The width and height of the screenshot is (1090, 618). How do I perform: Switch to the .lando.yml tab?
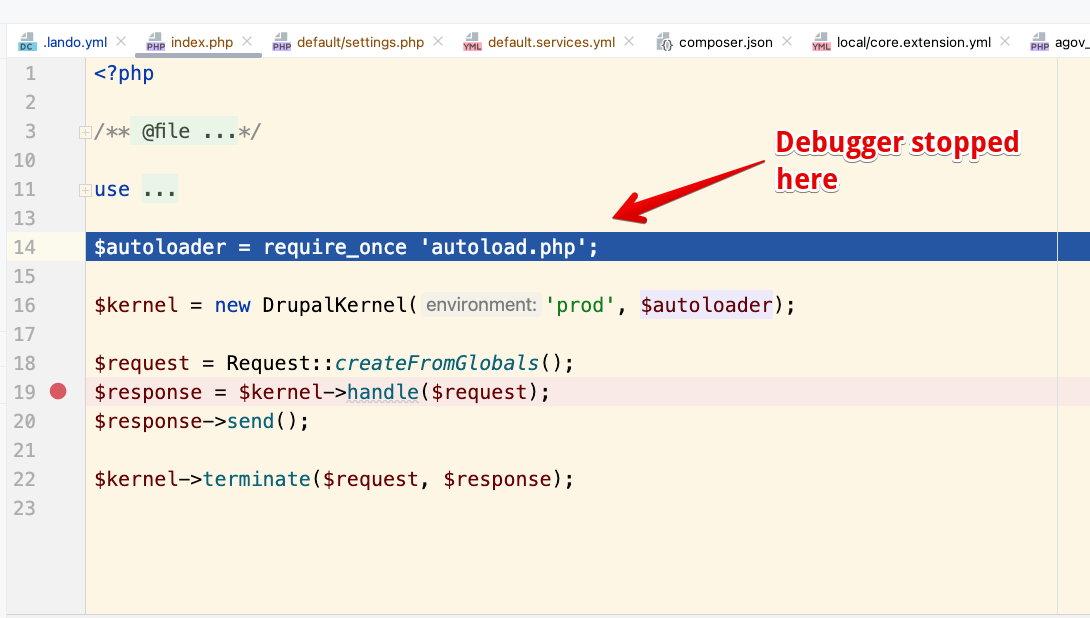tap(75, 42)
